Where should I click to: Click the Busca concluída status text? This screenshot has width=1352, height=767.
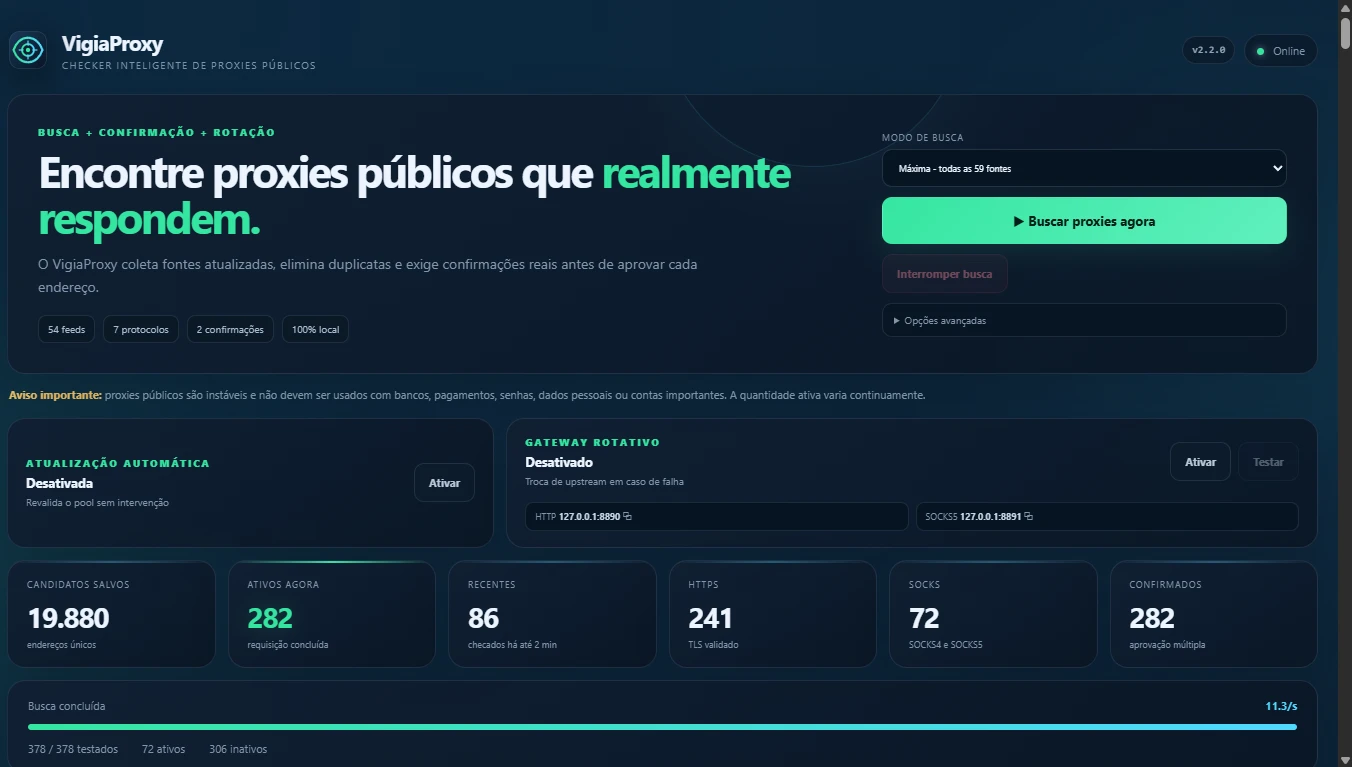coord(66,706)
